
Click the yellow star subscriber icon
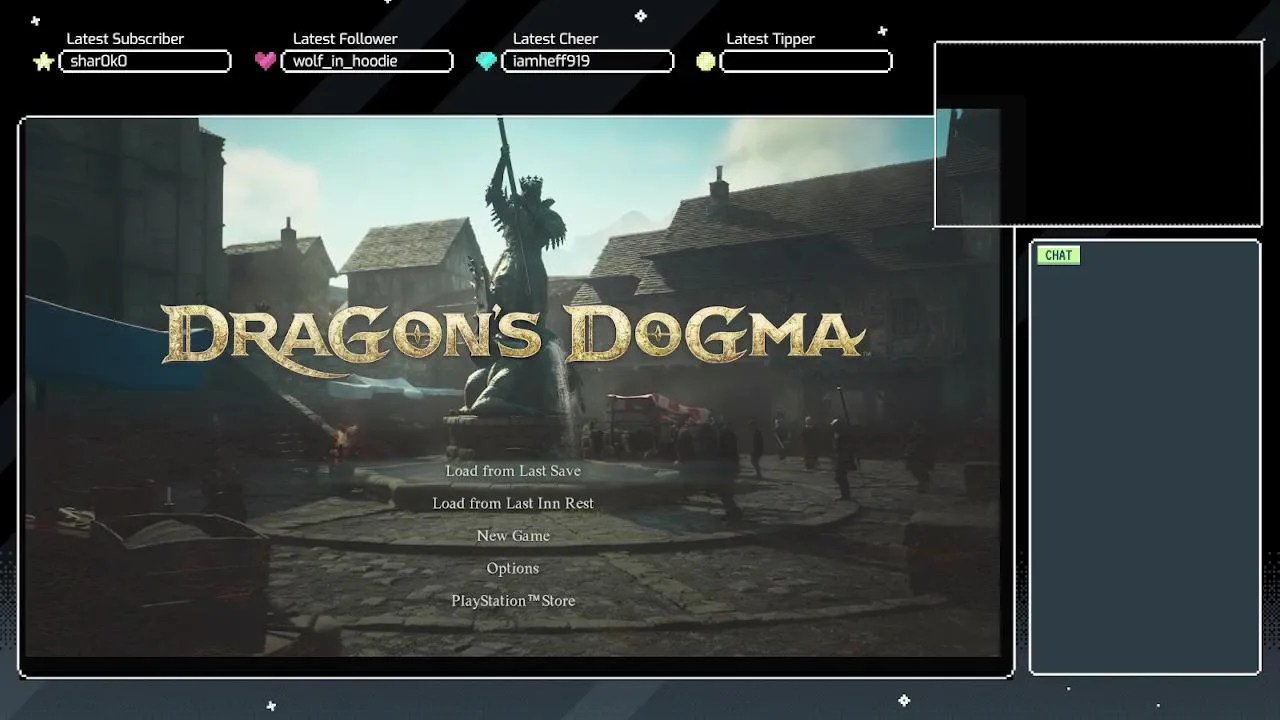pos(43,62)
